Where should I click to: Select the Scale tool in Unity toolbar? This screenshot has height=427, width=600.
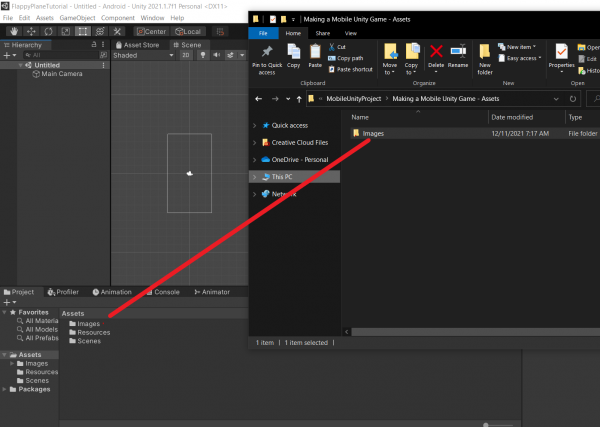(65, 31)
